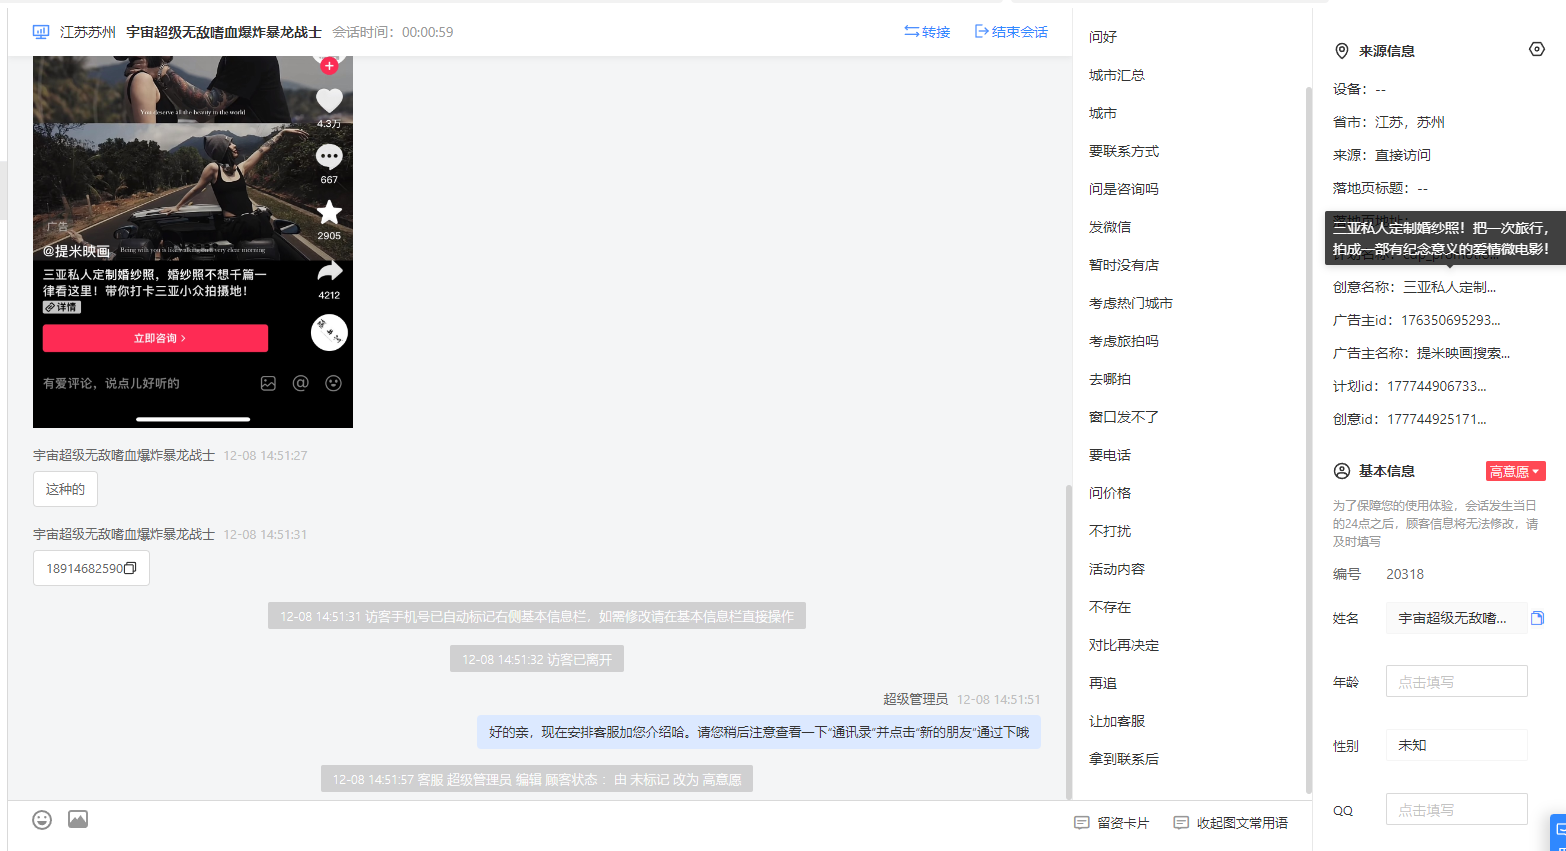Viewport: 1566px width, 851px height.
Task: Click the send image icon in chat toolbar
Action: [x=78, y=820]
